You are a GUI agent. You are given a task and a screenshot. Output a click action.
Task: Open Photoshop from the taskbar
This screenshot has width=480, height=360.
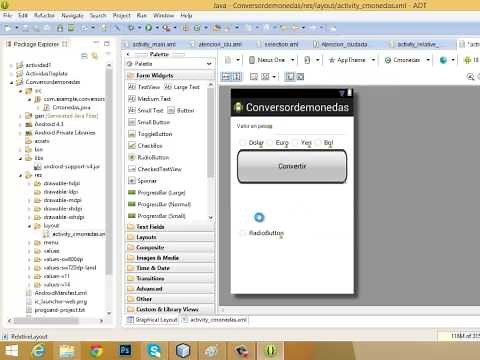[x=125, y=351]
